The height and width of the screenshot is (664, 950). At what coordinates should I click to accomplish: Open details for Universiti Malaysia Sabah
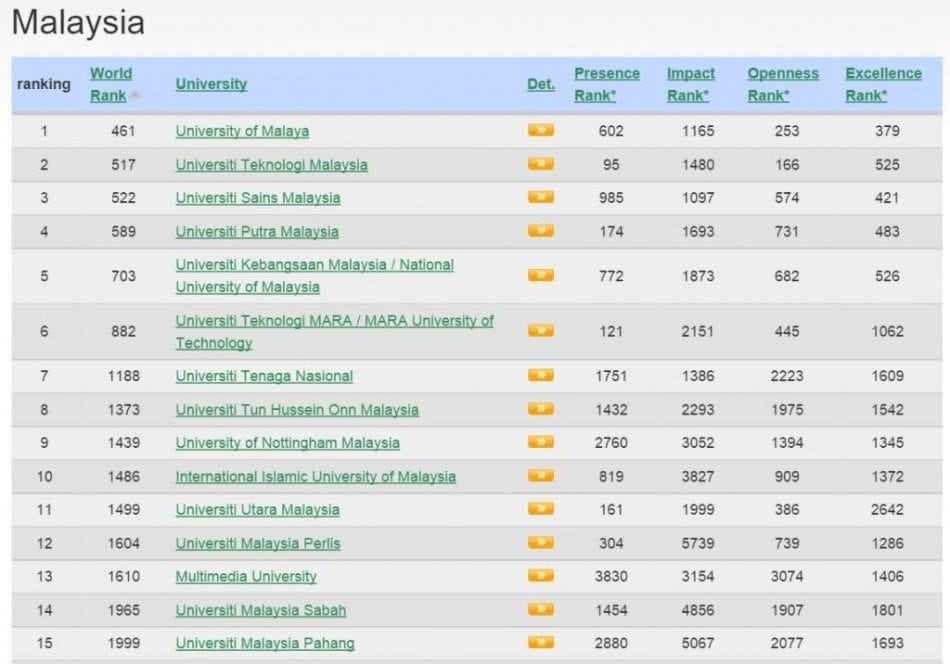pyautogui.click(x=541, y=610)
